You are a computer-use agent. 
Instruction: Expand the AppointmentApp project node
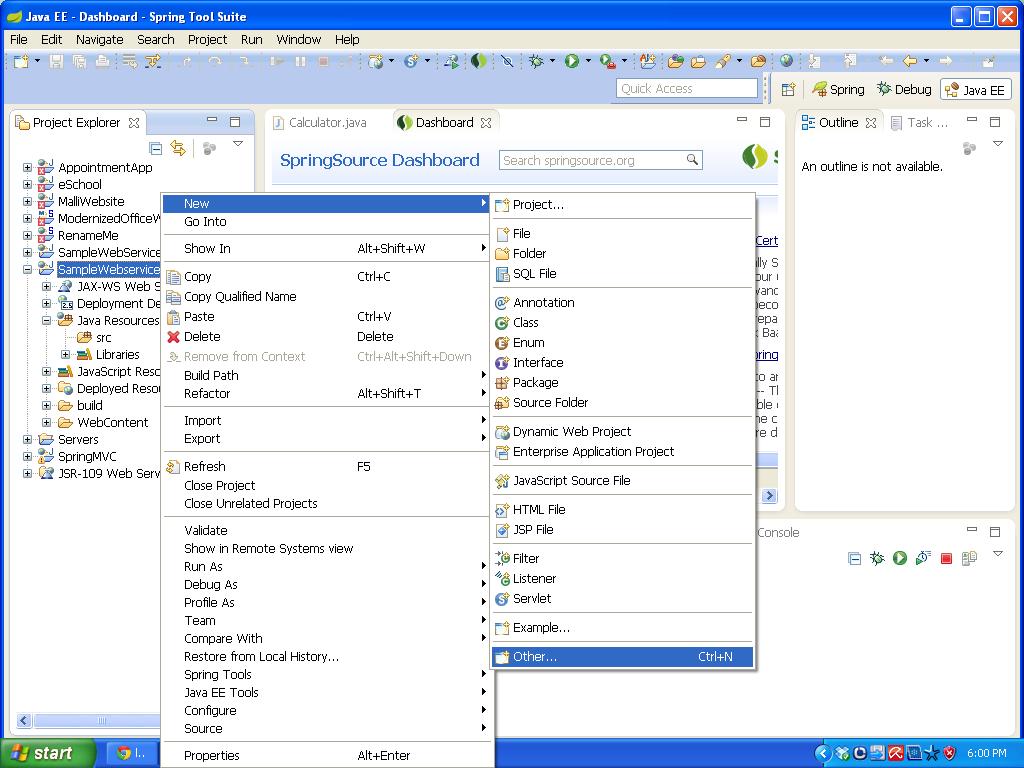(x=27, y=168)
